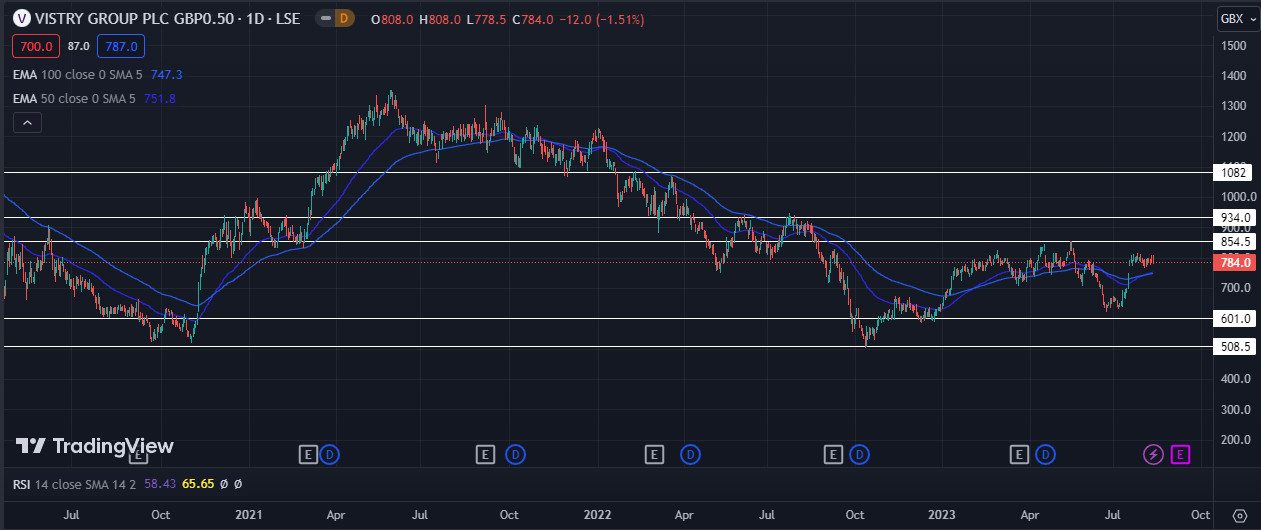
Task: Click the 87.0 spread value
Action: coord(79,46)
